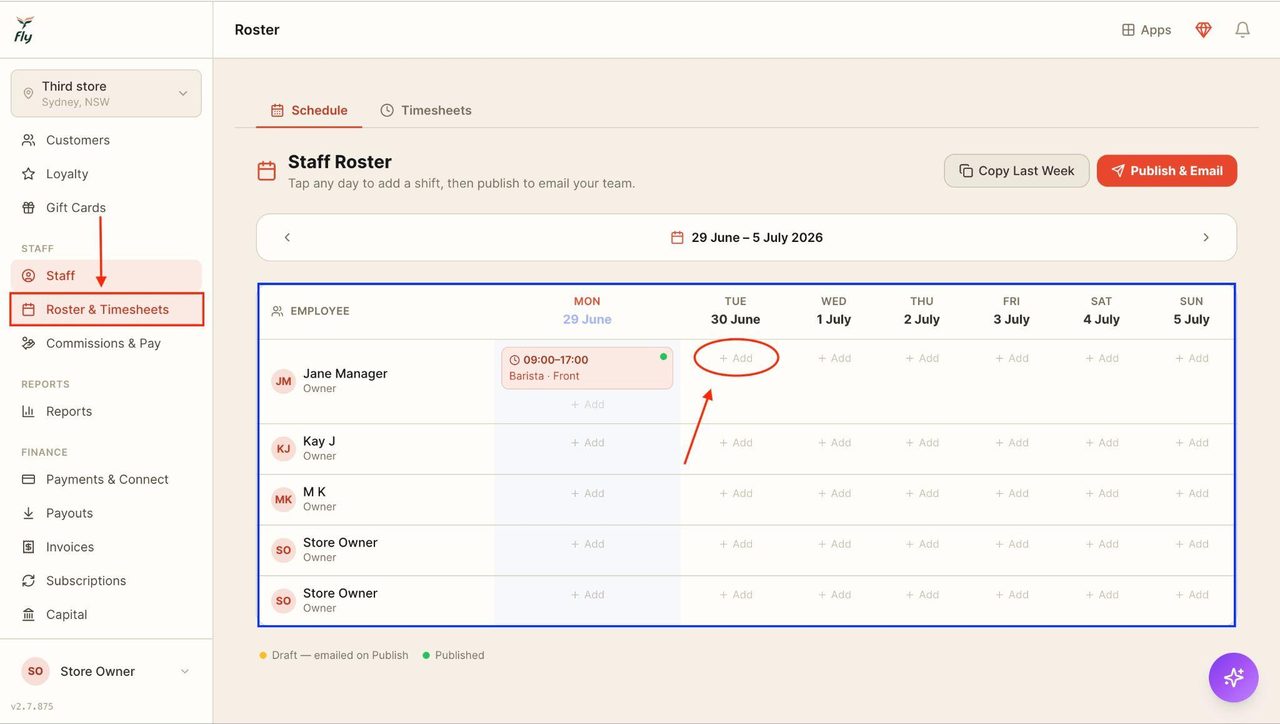Click the version v2.7.875 label
The image size is (1280, 724).
[x=32, y=707]
